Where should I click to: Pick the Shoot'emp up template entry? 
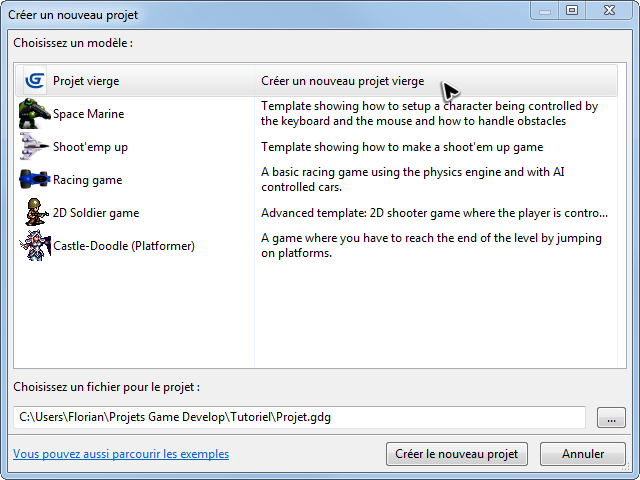pyautogui.click(x=90, y=147)
